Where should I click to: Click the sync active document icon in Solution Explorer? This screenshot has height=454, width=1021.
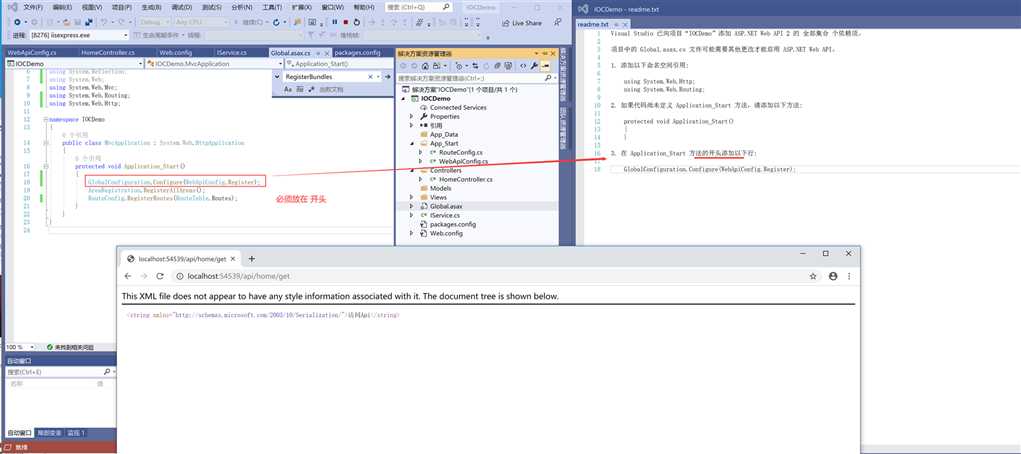pos(474,66)
